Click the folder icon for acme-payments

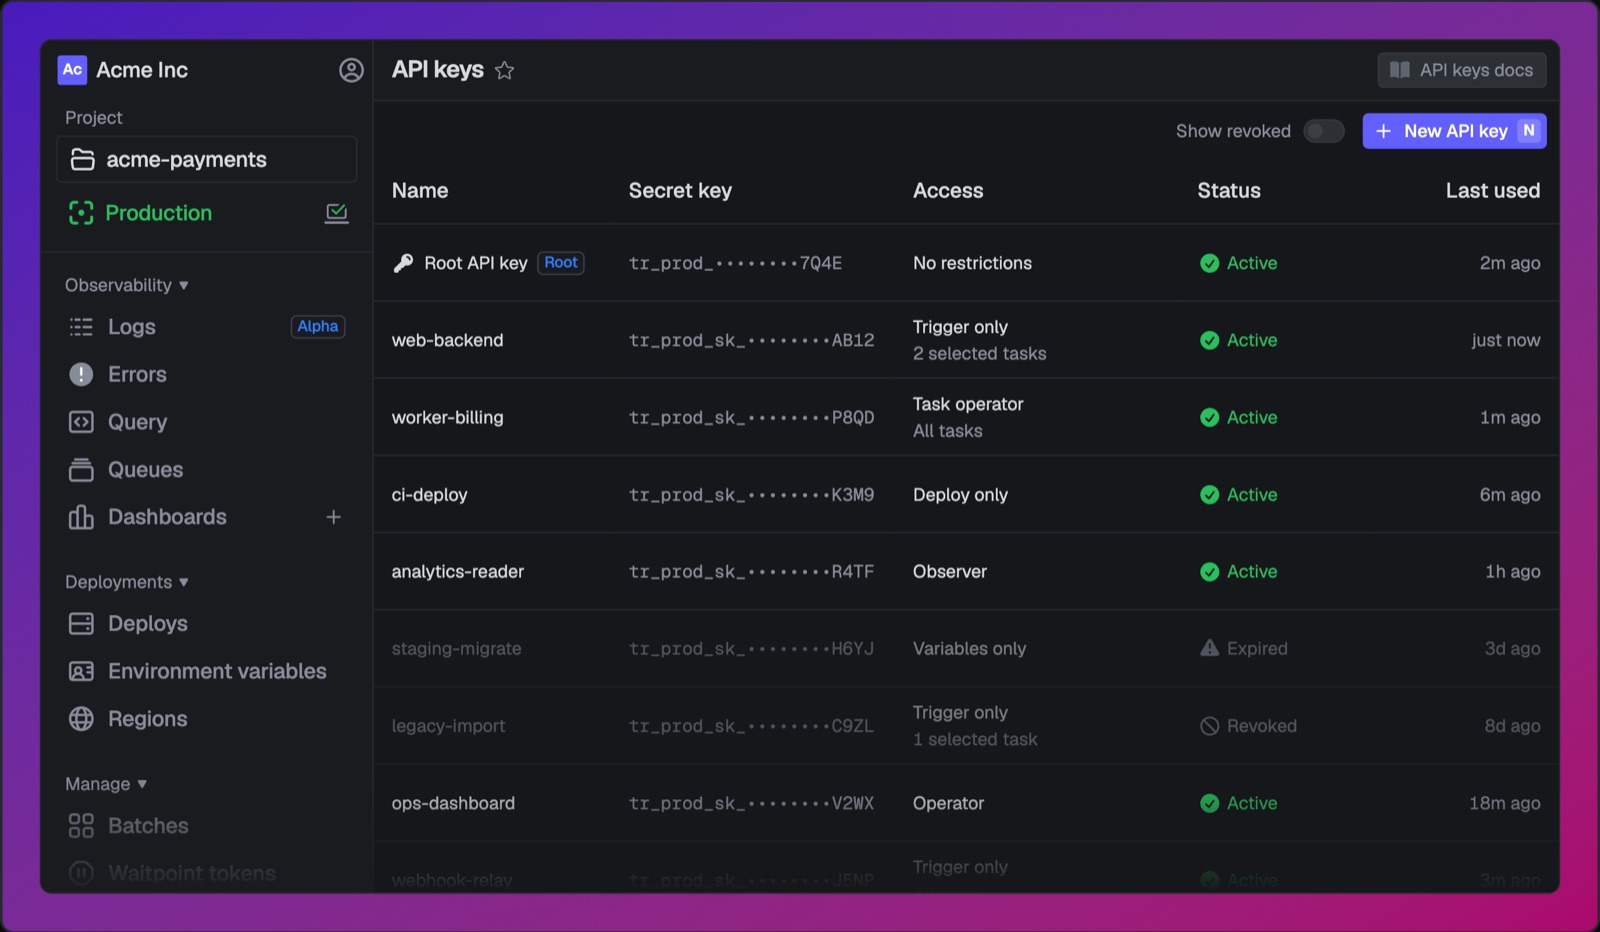[82, 160]
